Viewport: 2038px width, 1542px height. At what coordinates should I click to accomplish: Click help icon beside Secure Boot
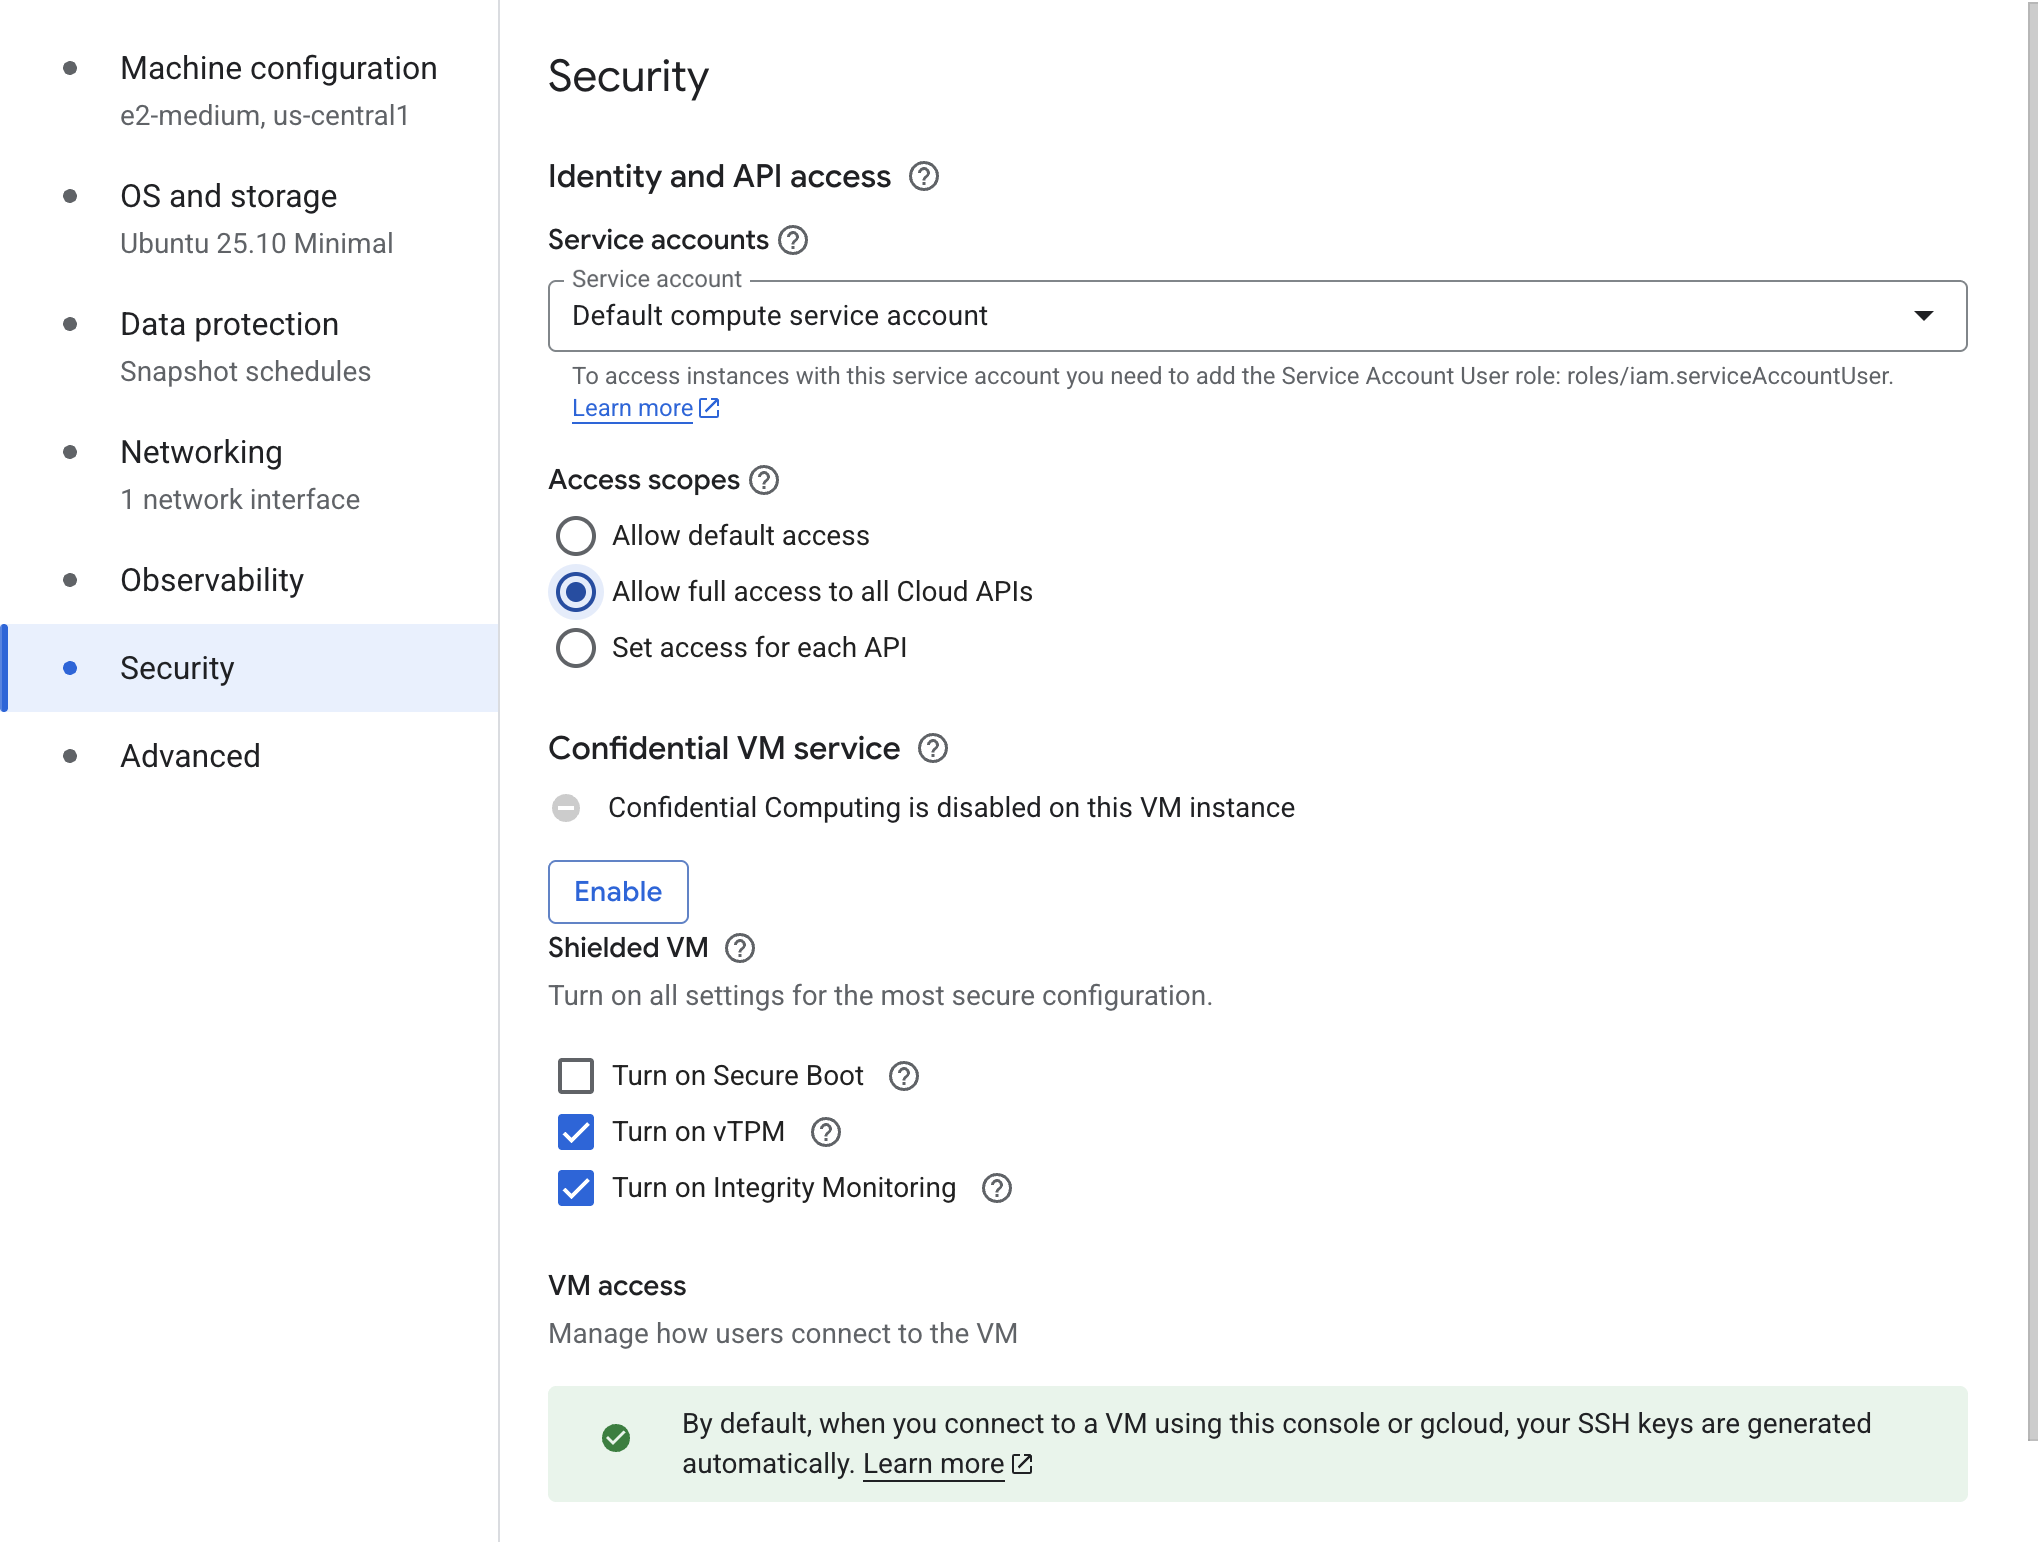click(x=904, y=1076)
